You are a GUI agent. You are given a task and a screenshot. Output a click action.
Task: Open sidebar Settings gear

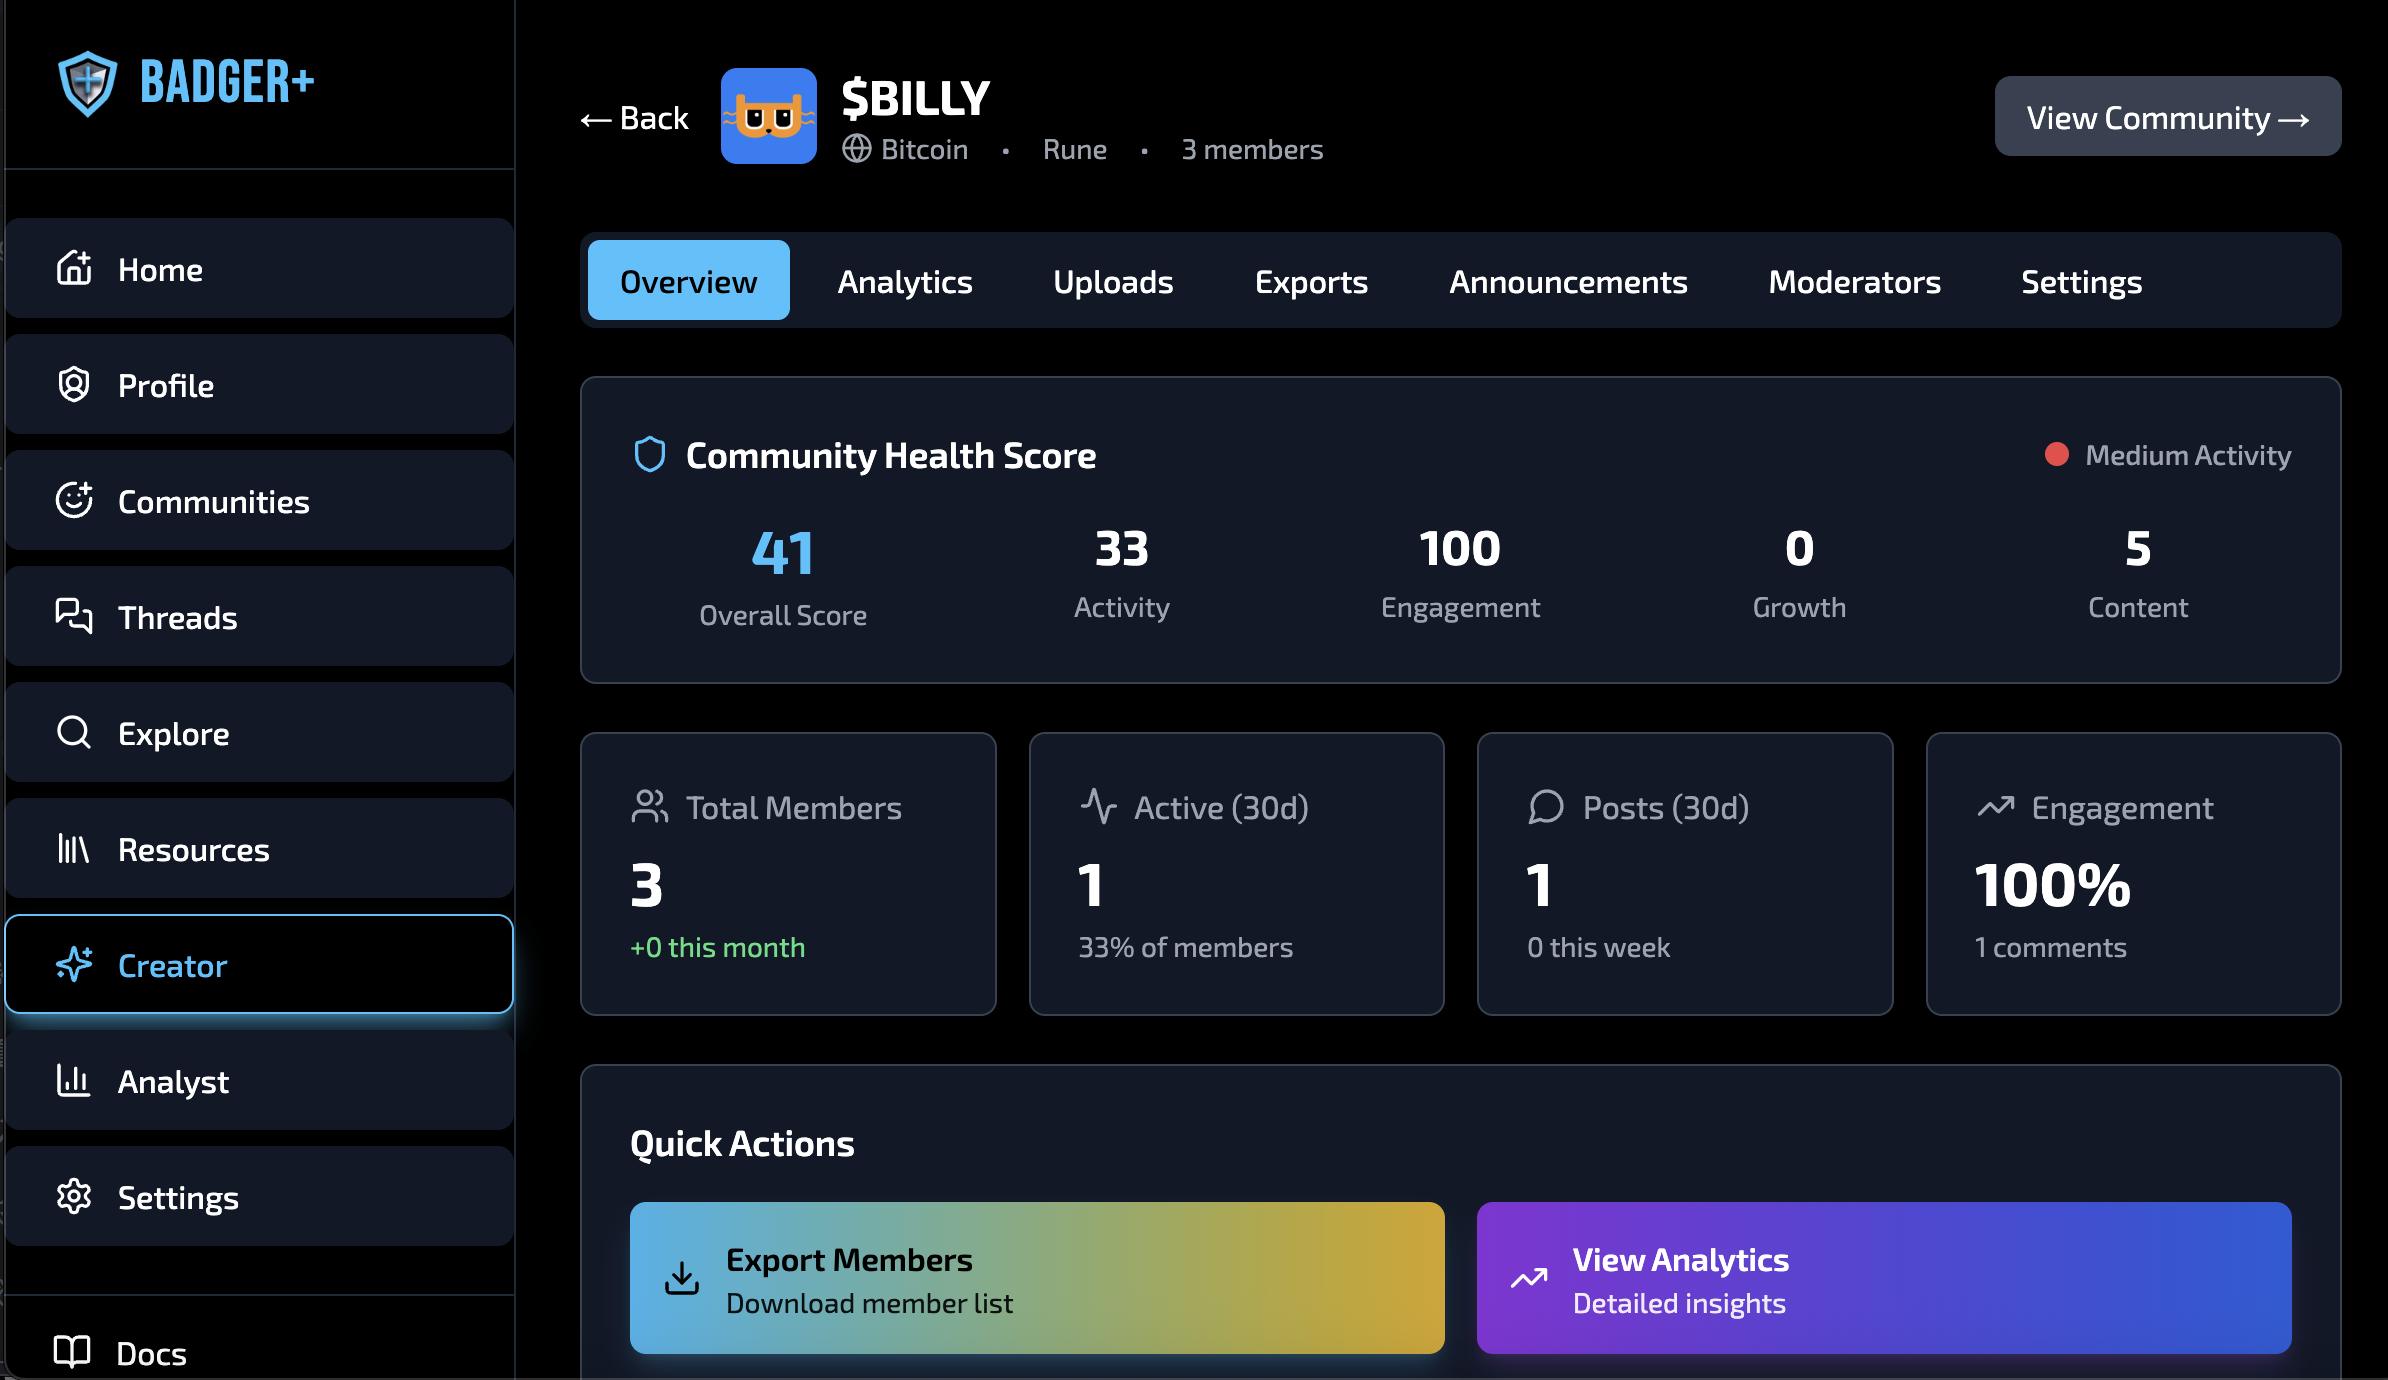point(74,1197)
